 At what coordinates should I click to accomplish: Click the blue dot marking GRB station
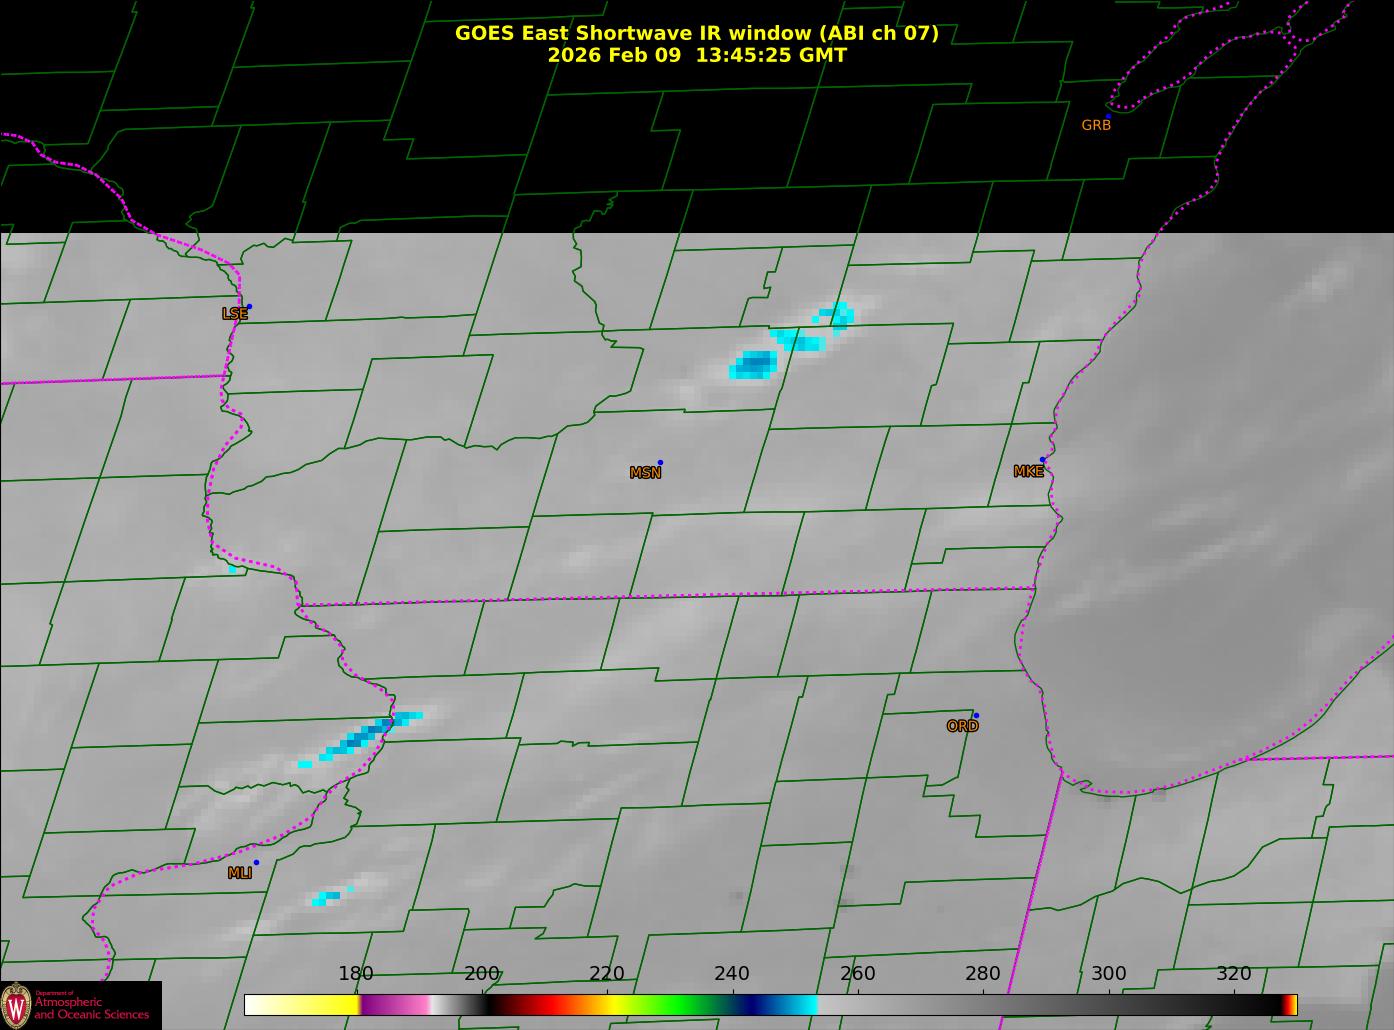(1108, 117)
